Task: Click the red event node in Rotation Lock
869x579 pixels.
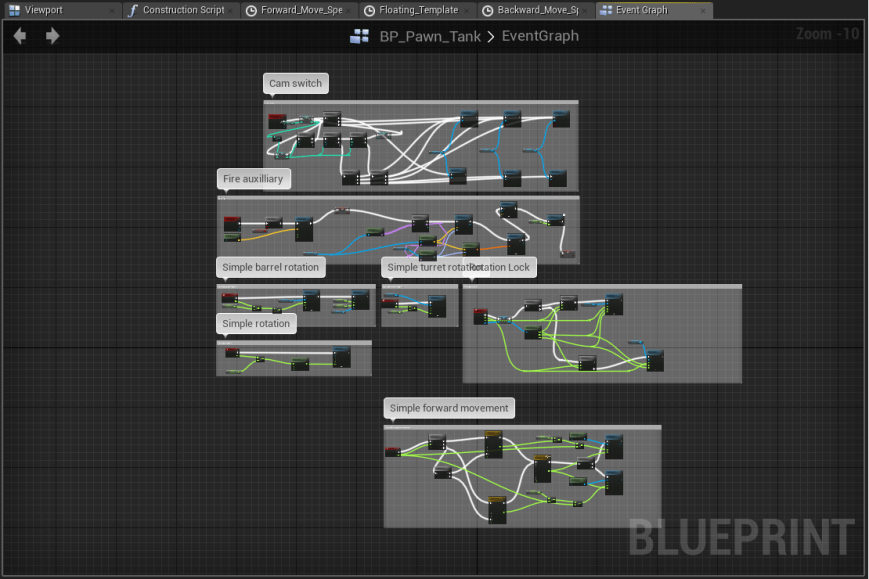Action: (480, 317)
